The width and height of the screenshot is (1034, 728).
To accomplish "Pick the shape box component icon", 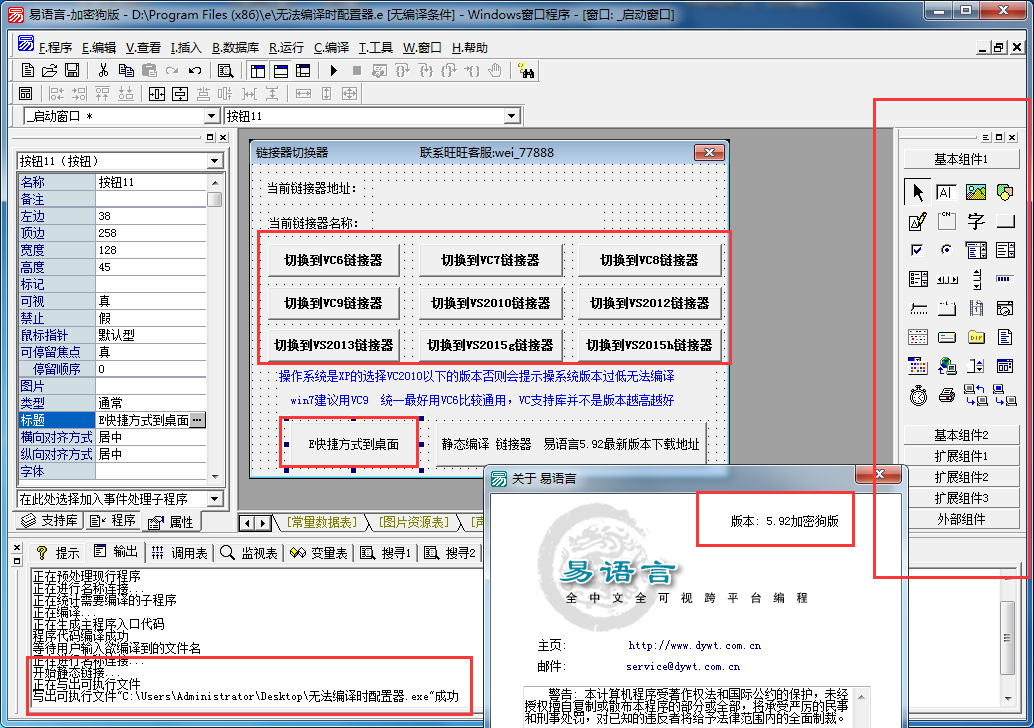I will (1005, 192).
